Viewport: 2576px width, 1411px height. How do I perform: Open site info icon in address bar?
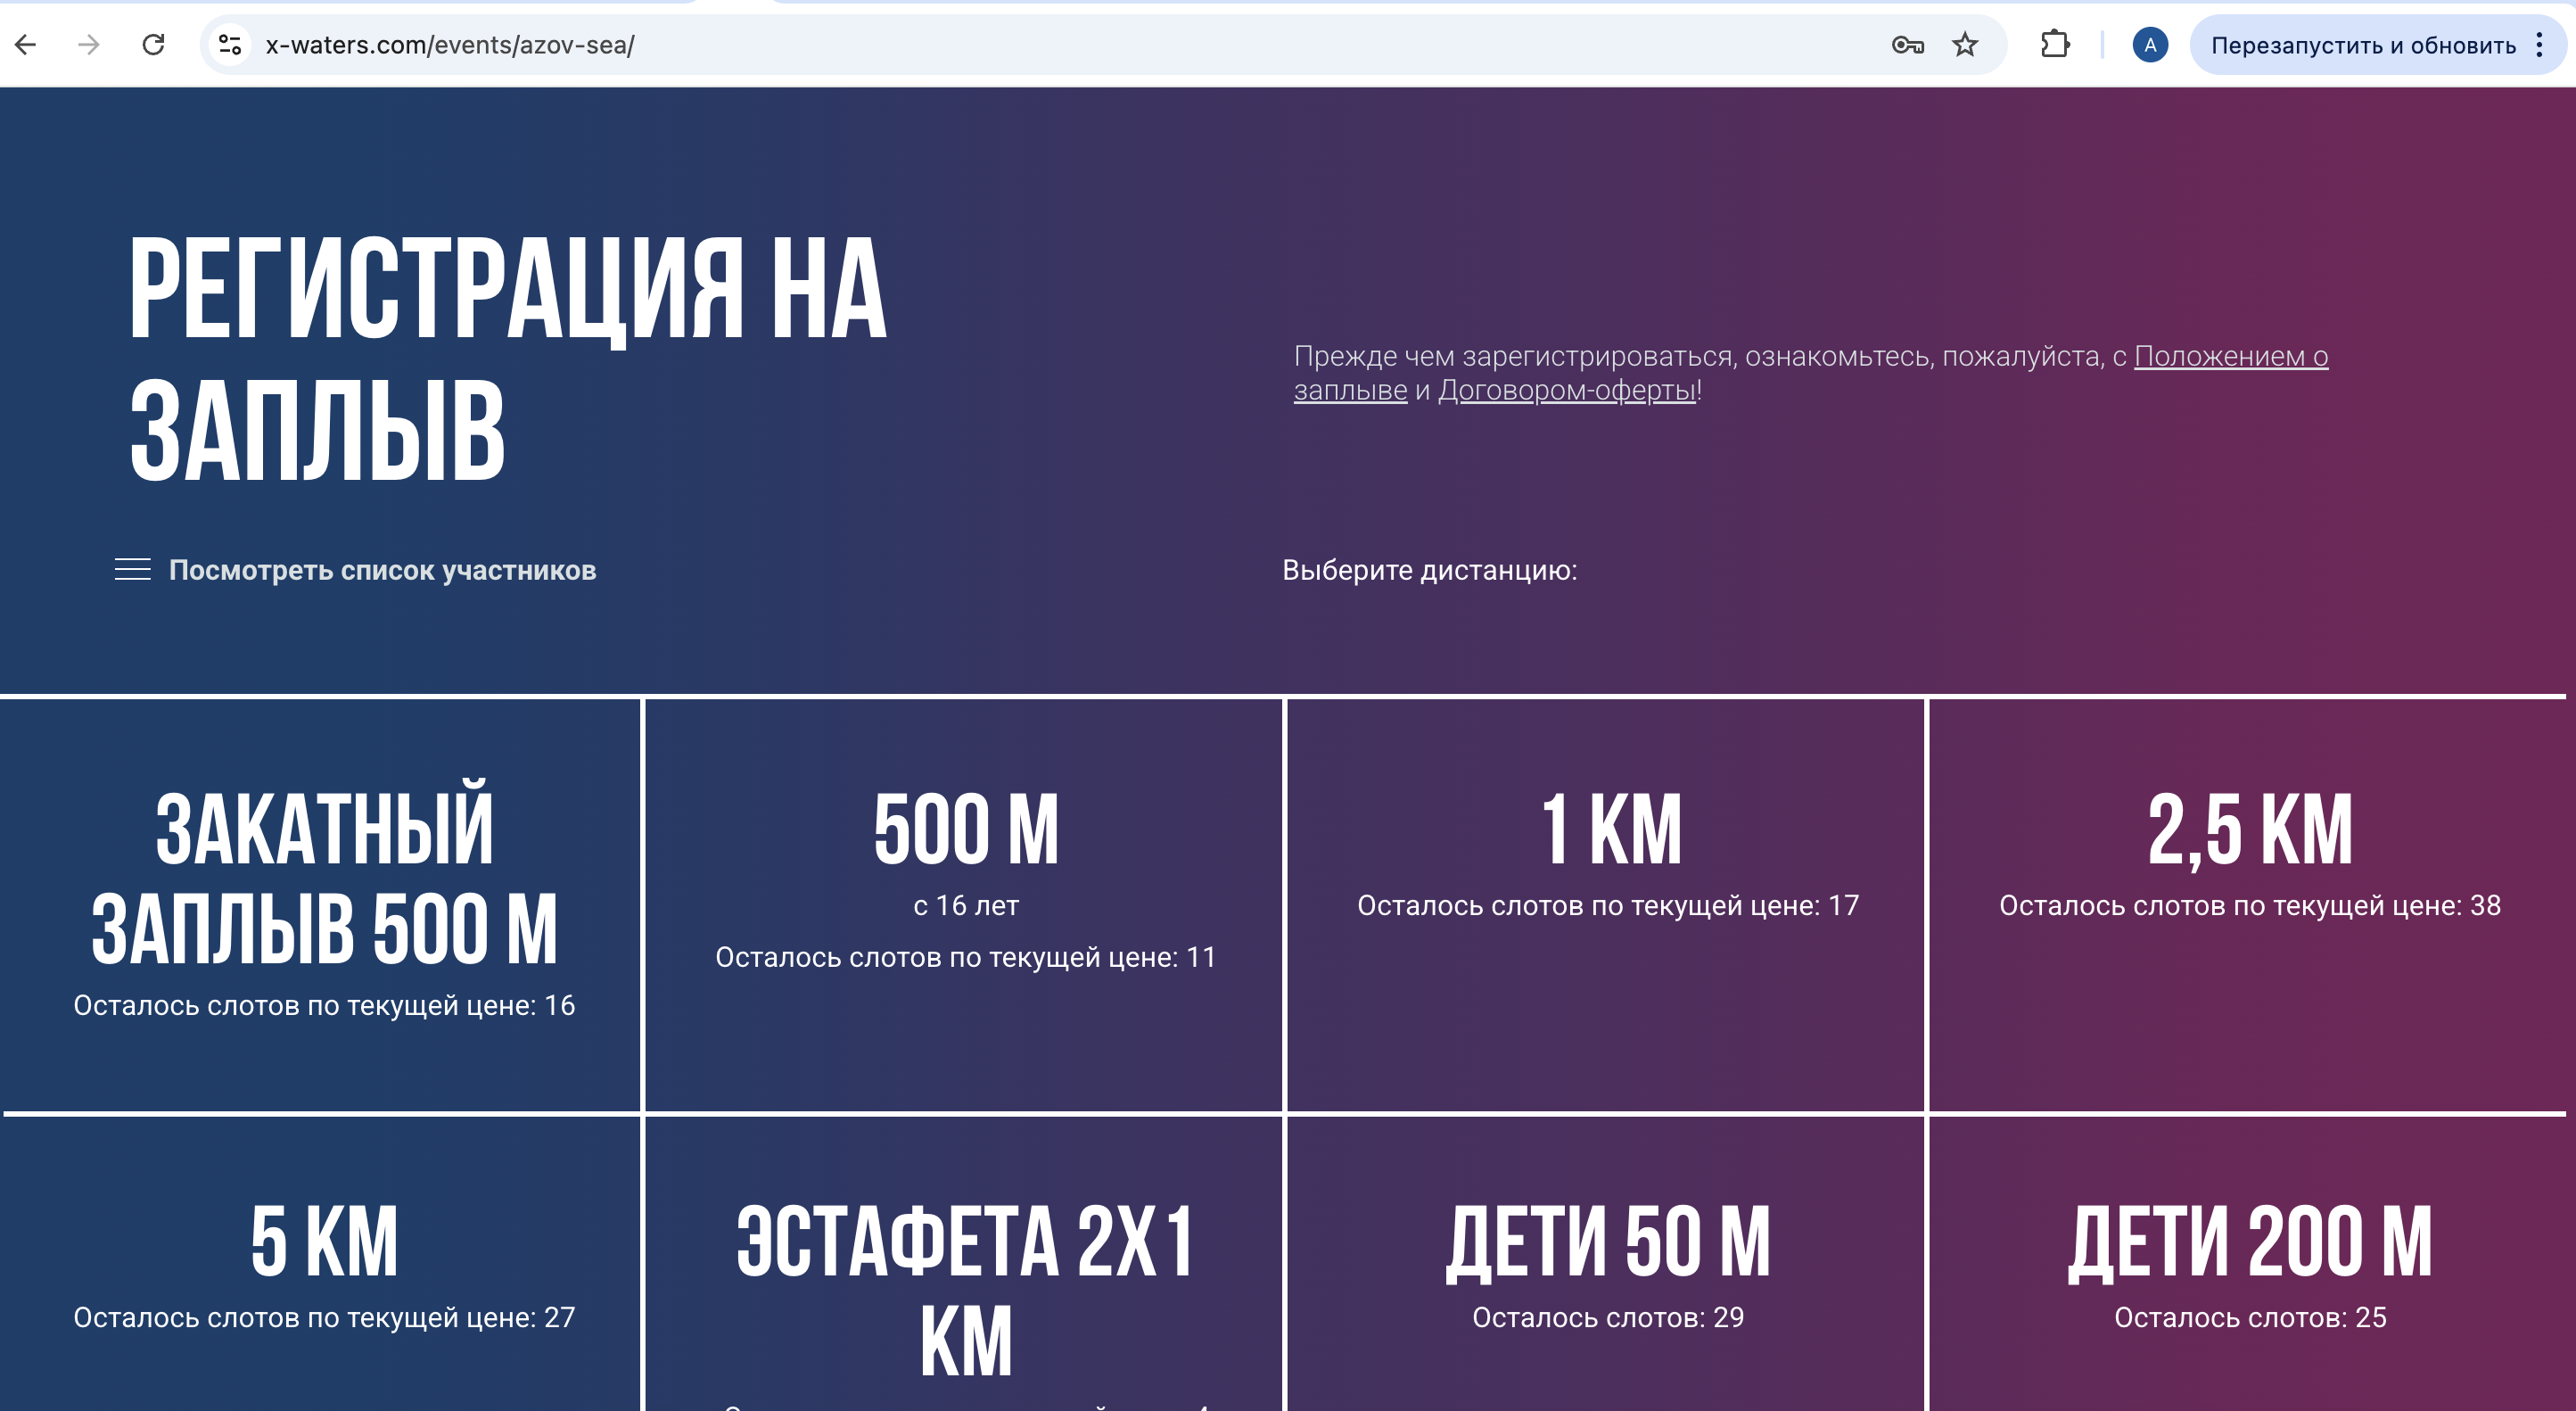coord(230,45)
